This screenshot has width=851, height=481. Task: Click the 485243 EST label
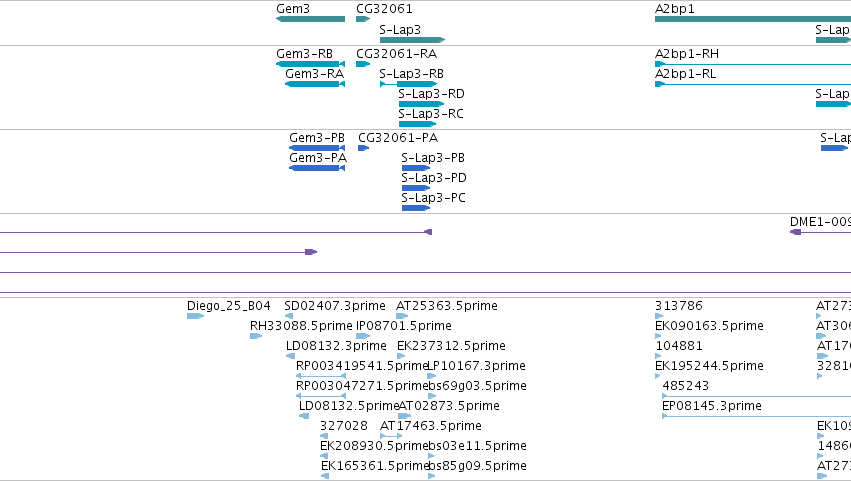pyautogui.click(x=685, y=386)
